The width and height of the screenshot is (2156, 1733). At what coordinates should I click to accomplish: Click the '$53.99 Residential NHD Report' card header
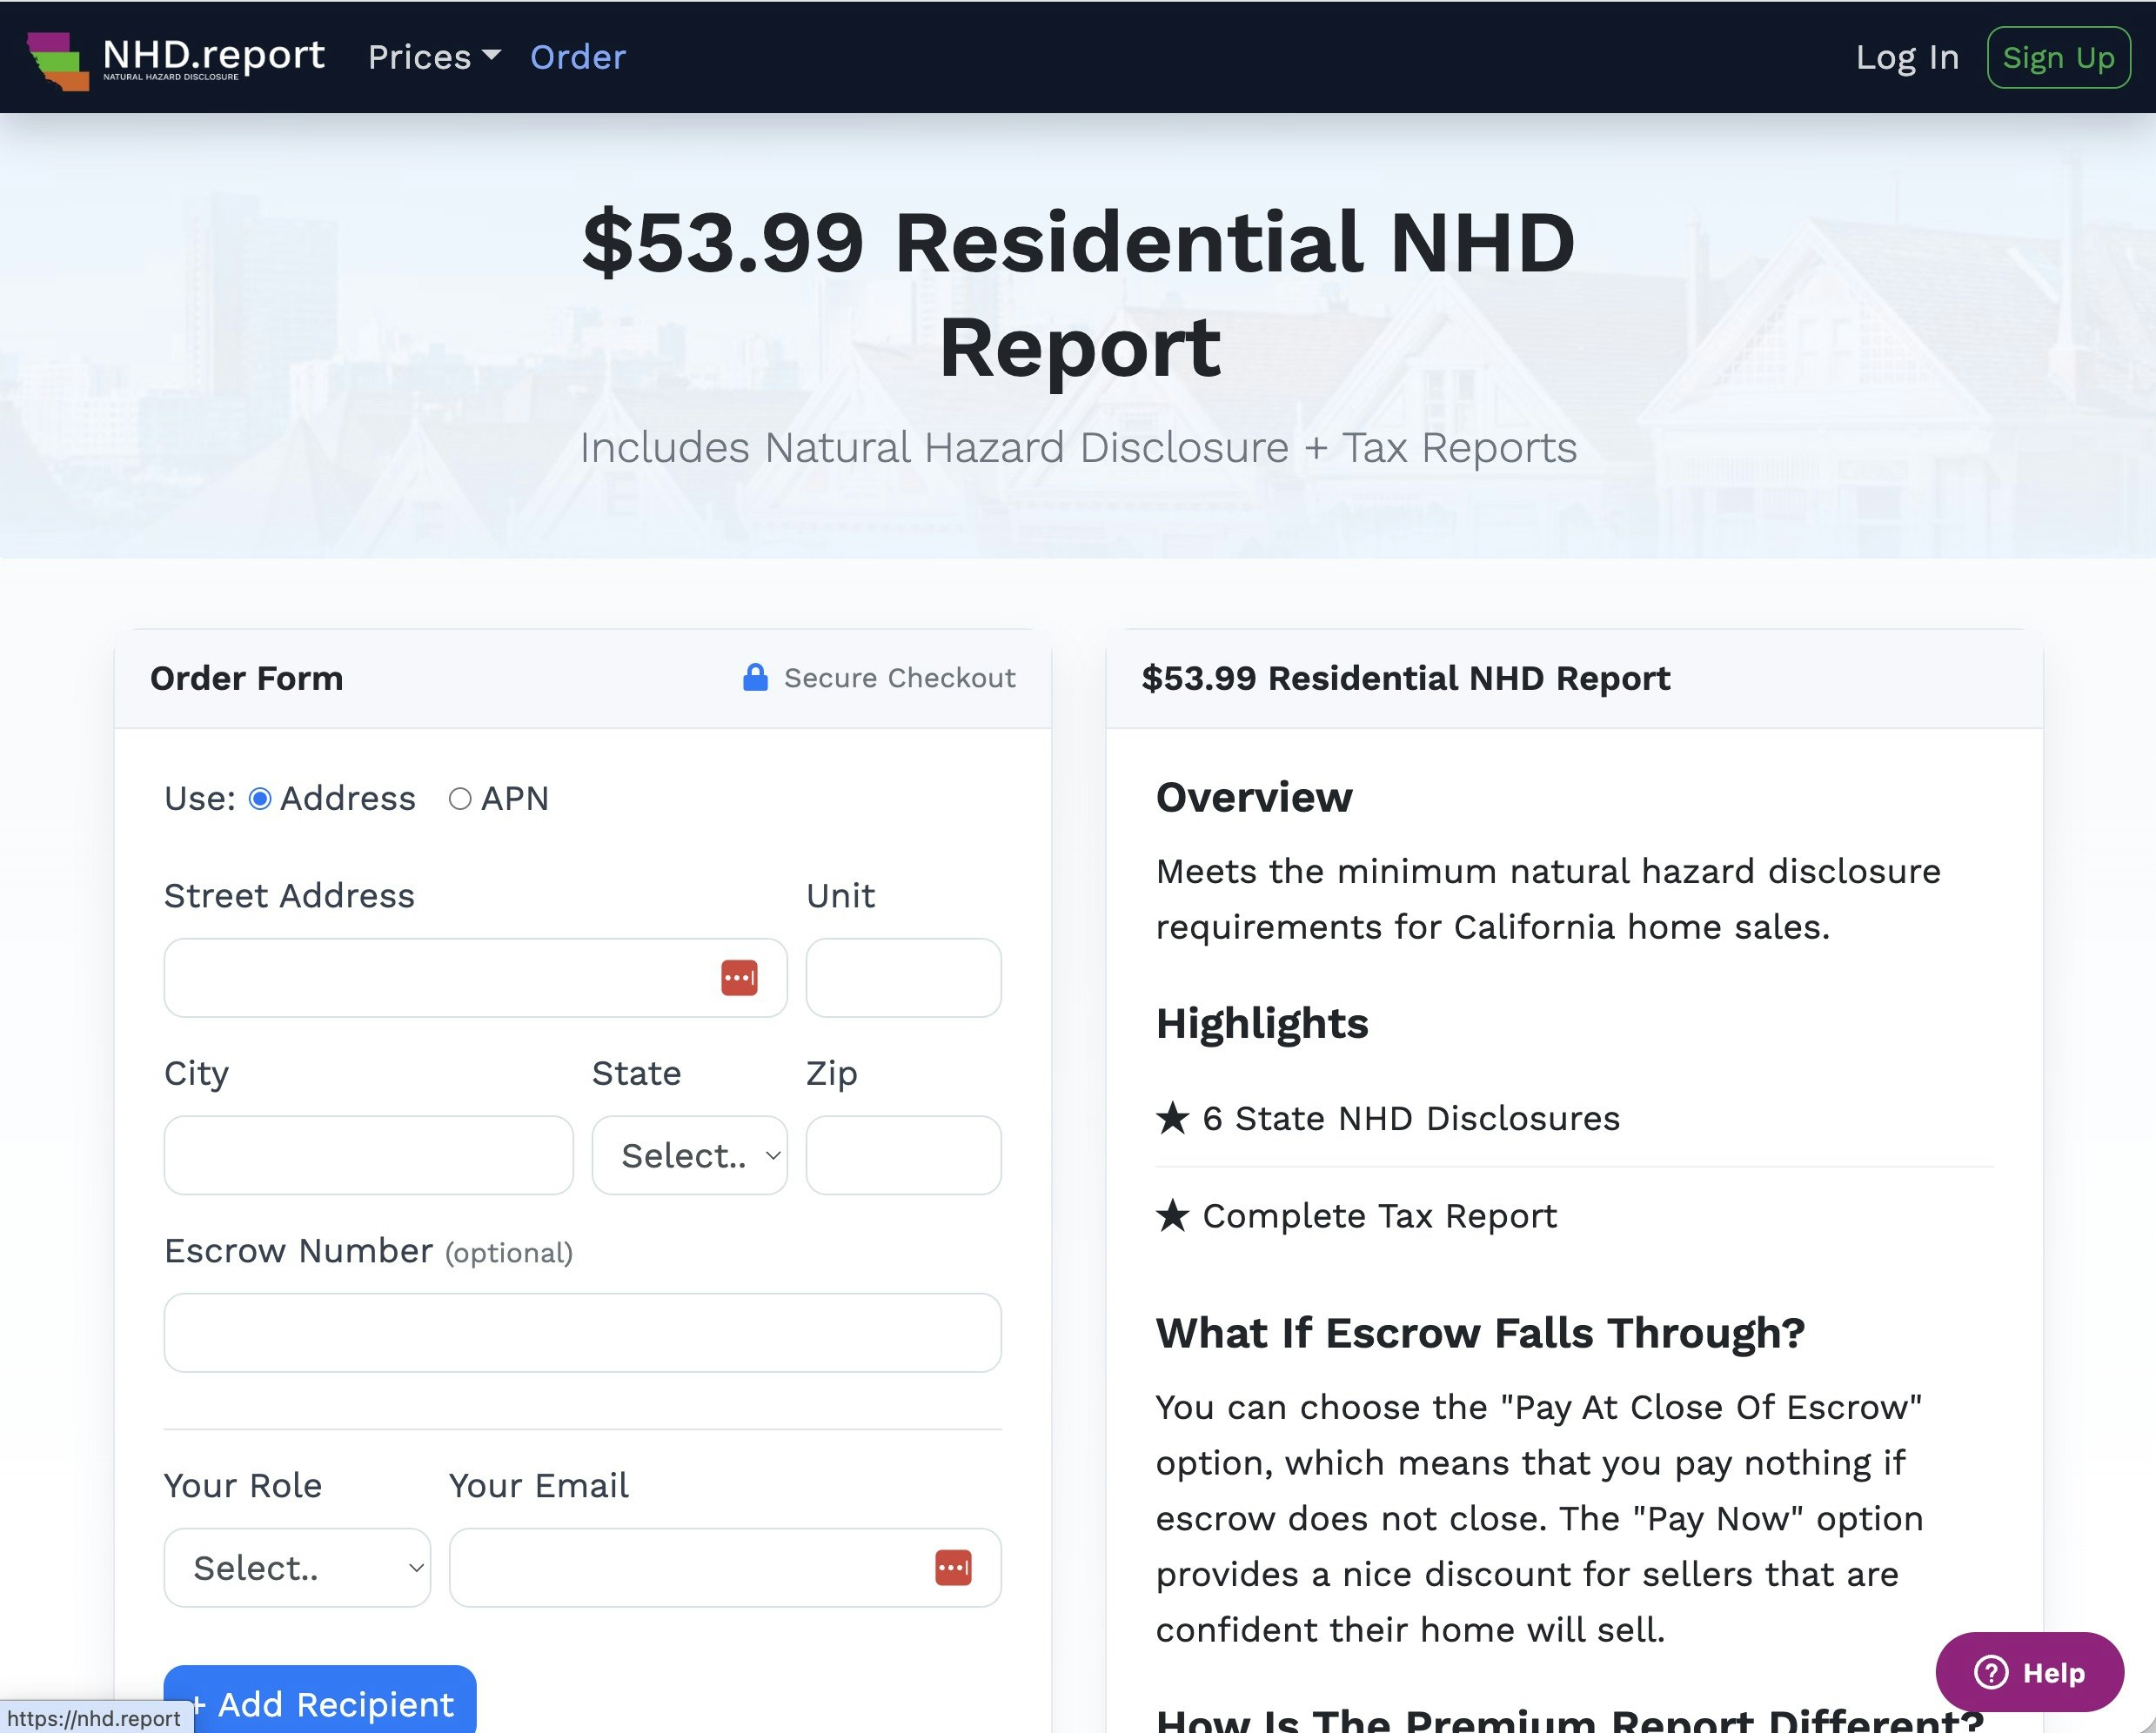[x=1406, y=678]
